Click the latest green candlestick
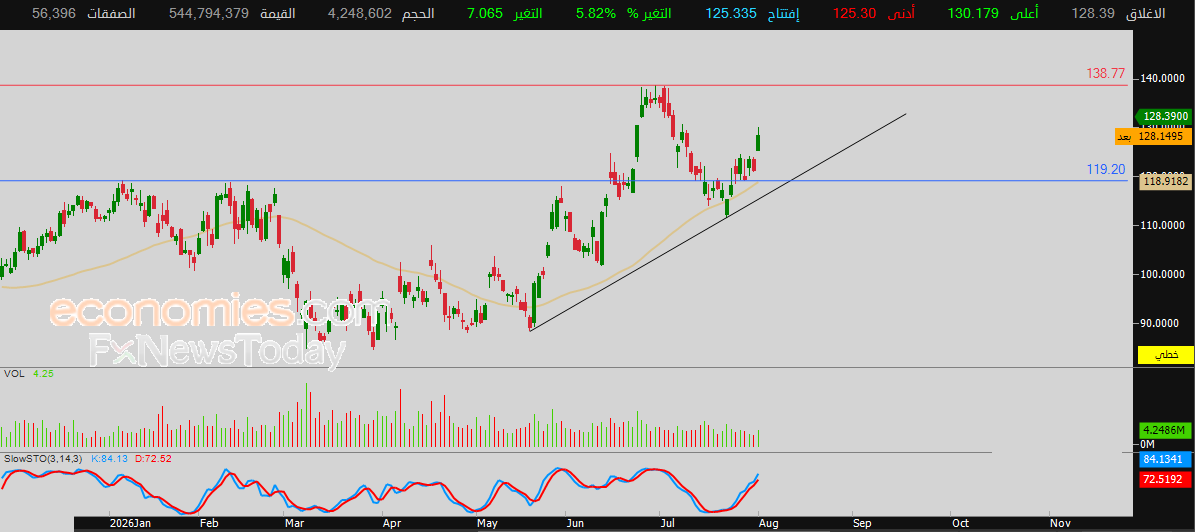Image resolution: width=1195 pixels, height=532 pixels. click(x=758, y=141)
